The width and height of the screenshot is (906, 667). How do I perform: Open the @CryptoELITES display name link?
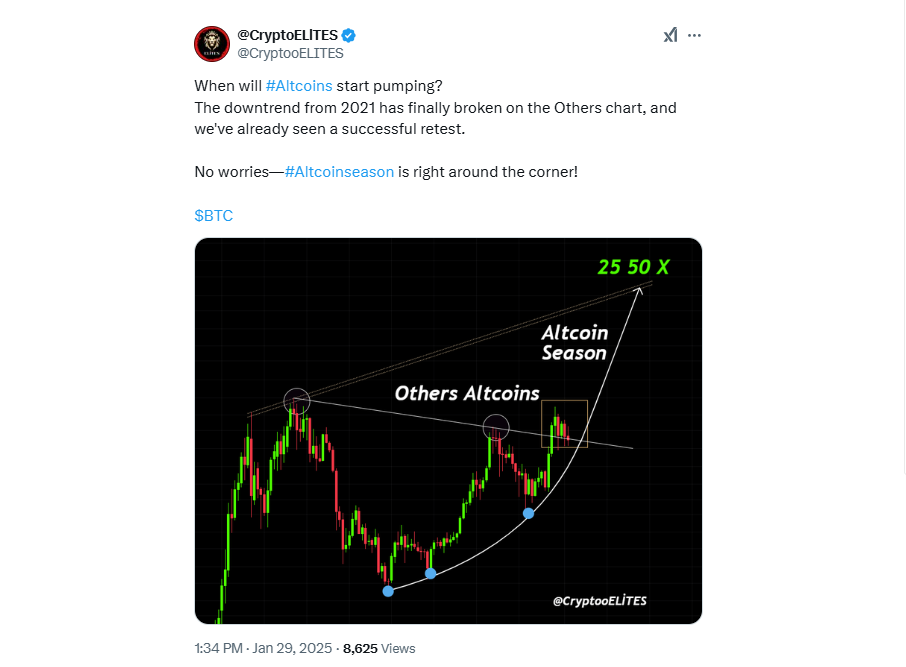286,35
